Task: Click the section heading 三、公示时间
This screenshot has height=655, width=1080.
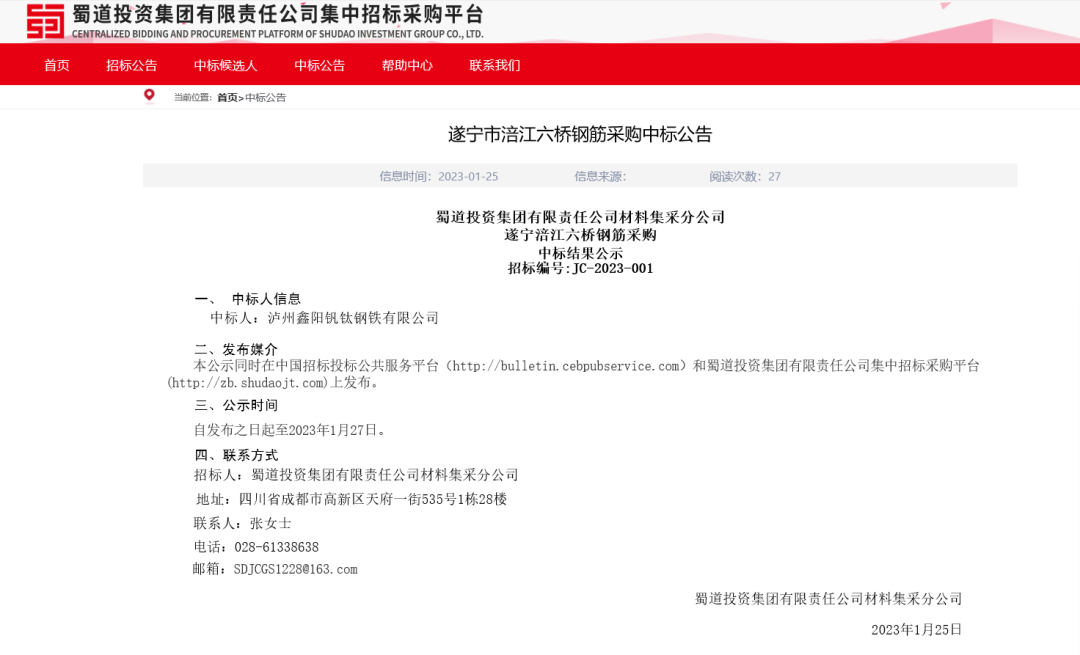Action: click(236, 406)
